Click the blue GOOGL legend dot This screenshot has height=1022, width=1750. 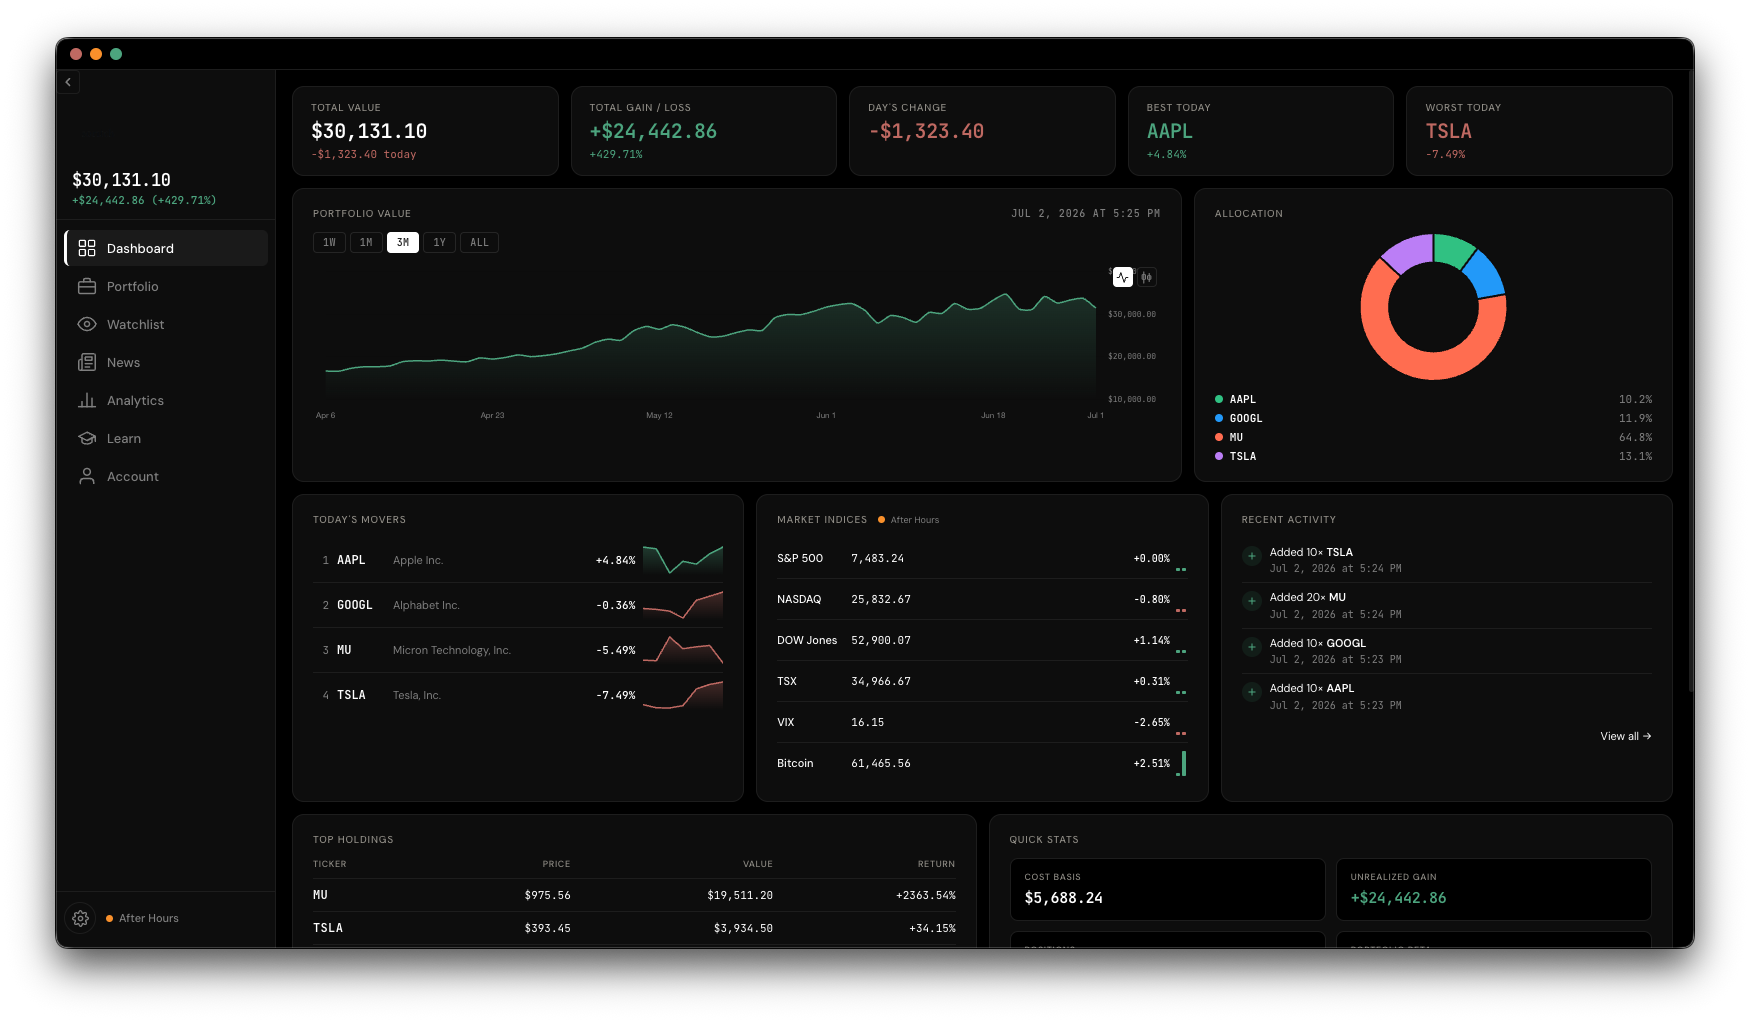click(1219, 418)
